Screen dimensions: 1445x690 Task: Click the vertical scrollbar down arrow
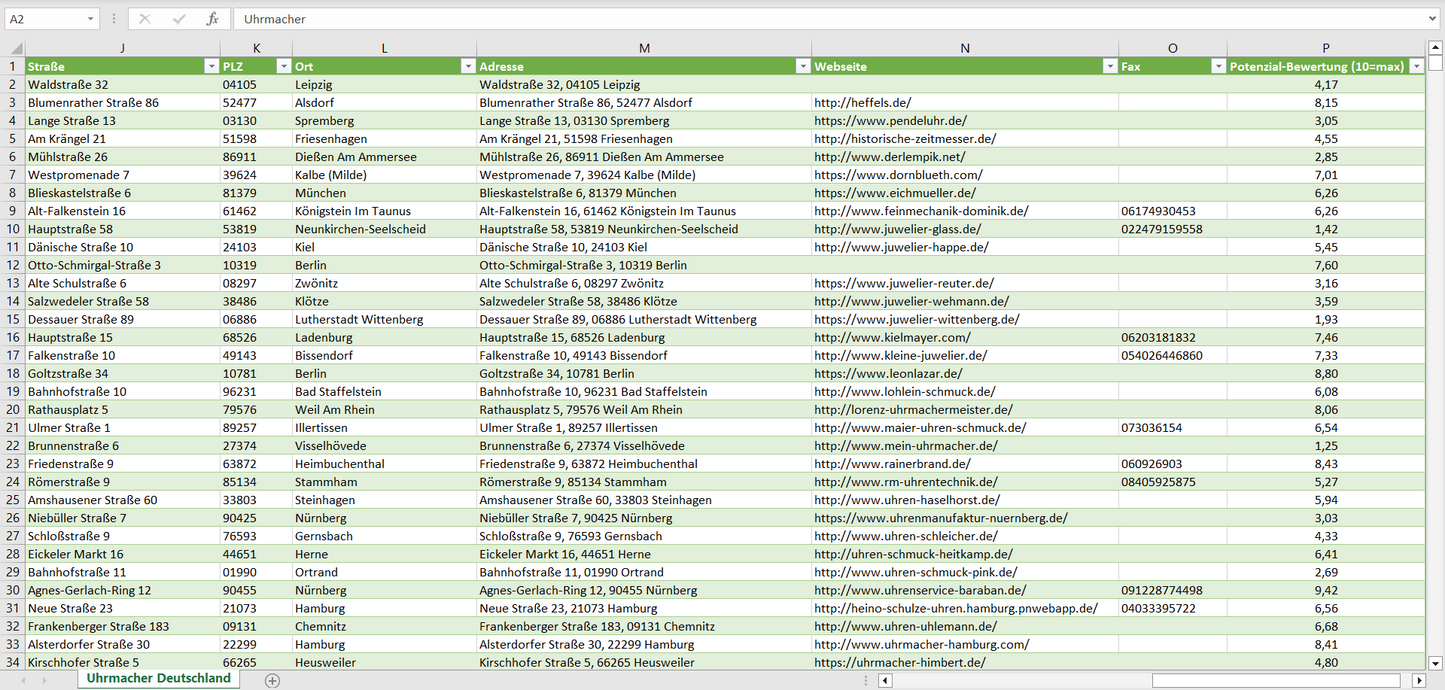(1436, 662)
